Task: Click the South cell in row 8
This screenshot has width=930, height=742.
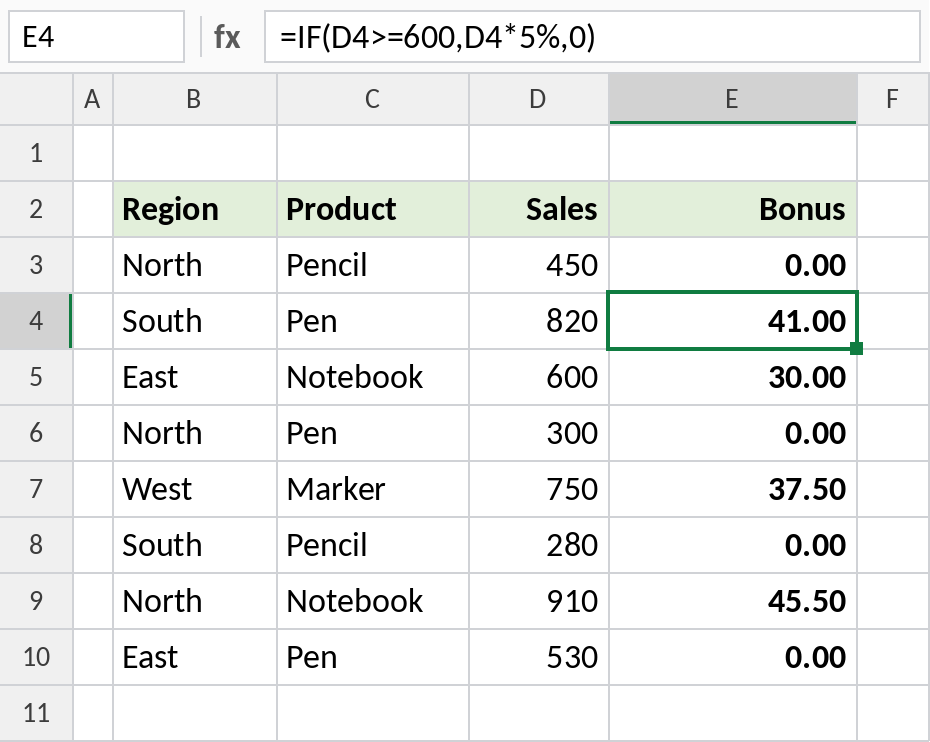Action: (x=195, y=544)
